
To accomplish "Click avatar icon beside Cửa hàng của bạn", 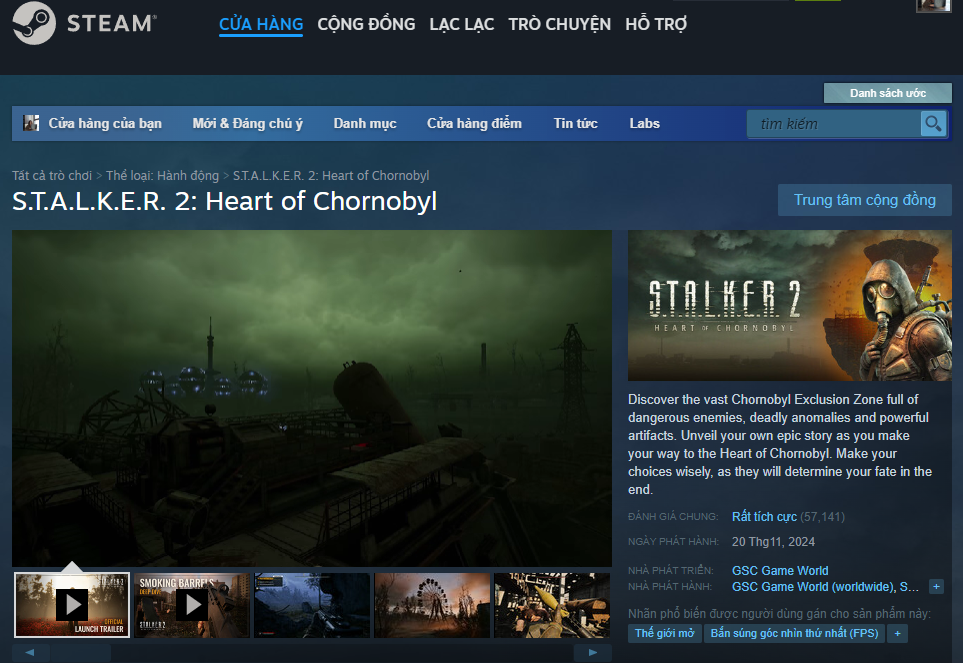I will coord(31,123).
